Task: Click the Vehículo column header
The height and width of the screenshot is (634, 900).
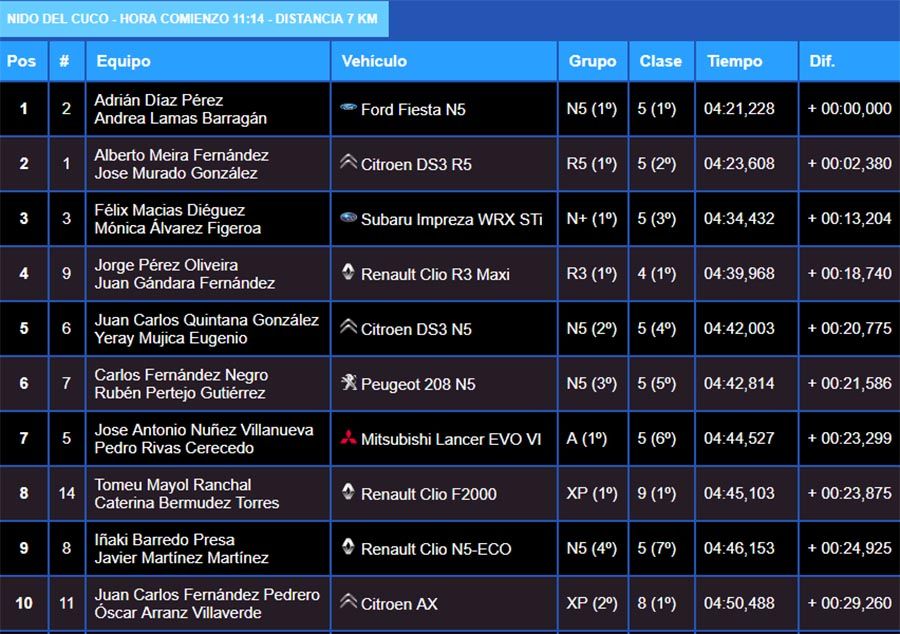Action: tap(374, 61)
